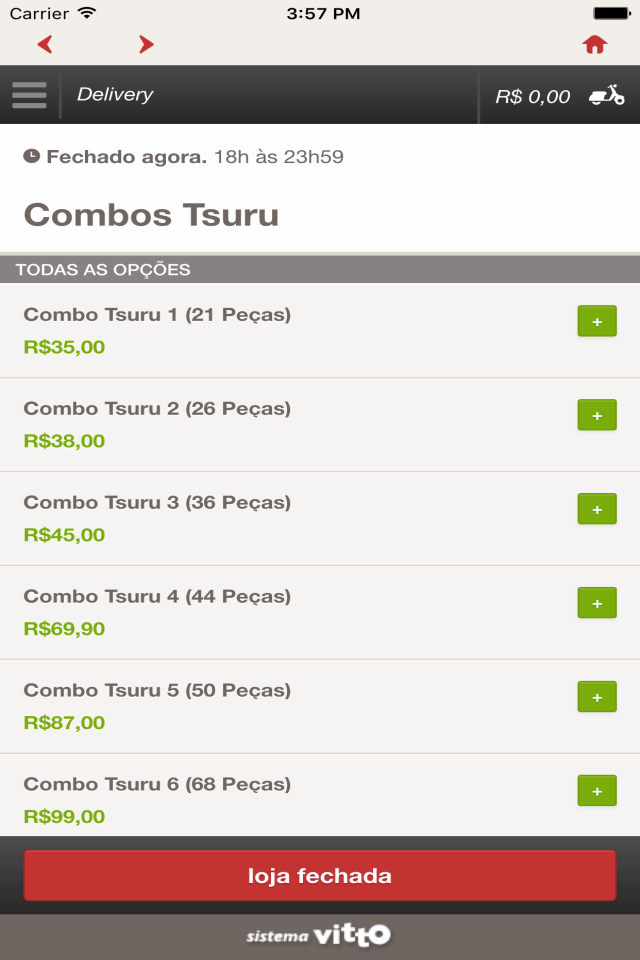Add Combo Tsuru 1 with plus button
This screenshot has height=960, width=640.
tap(597, 321)
